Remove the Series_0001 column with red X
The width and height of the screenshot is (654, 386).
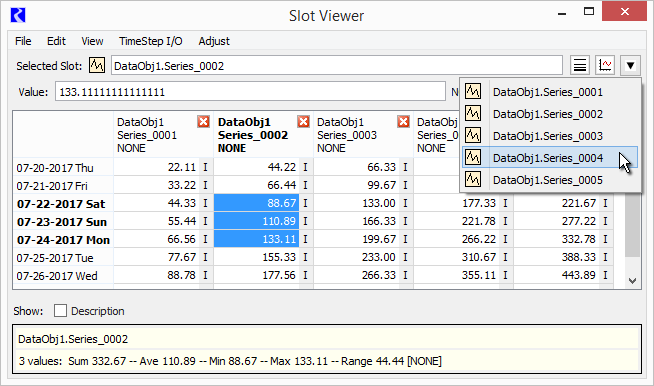point(204,121)
